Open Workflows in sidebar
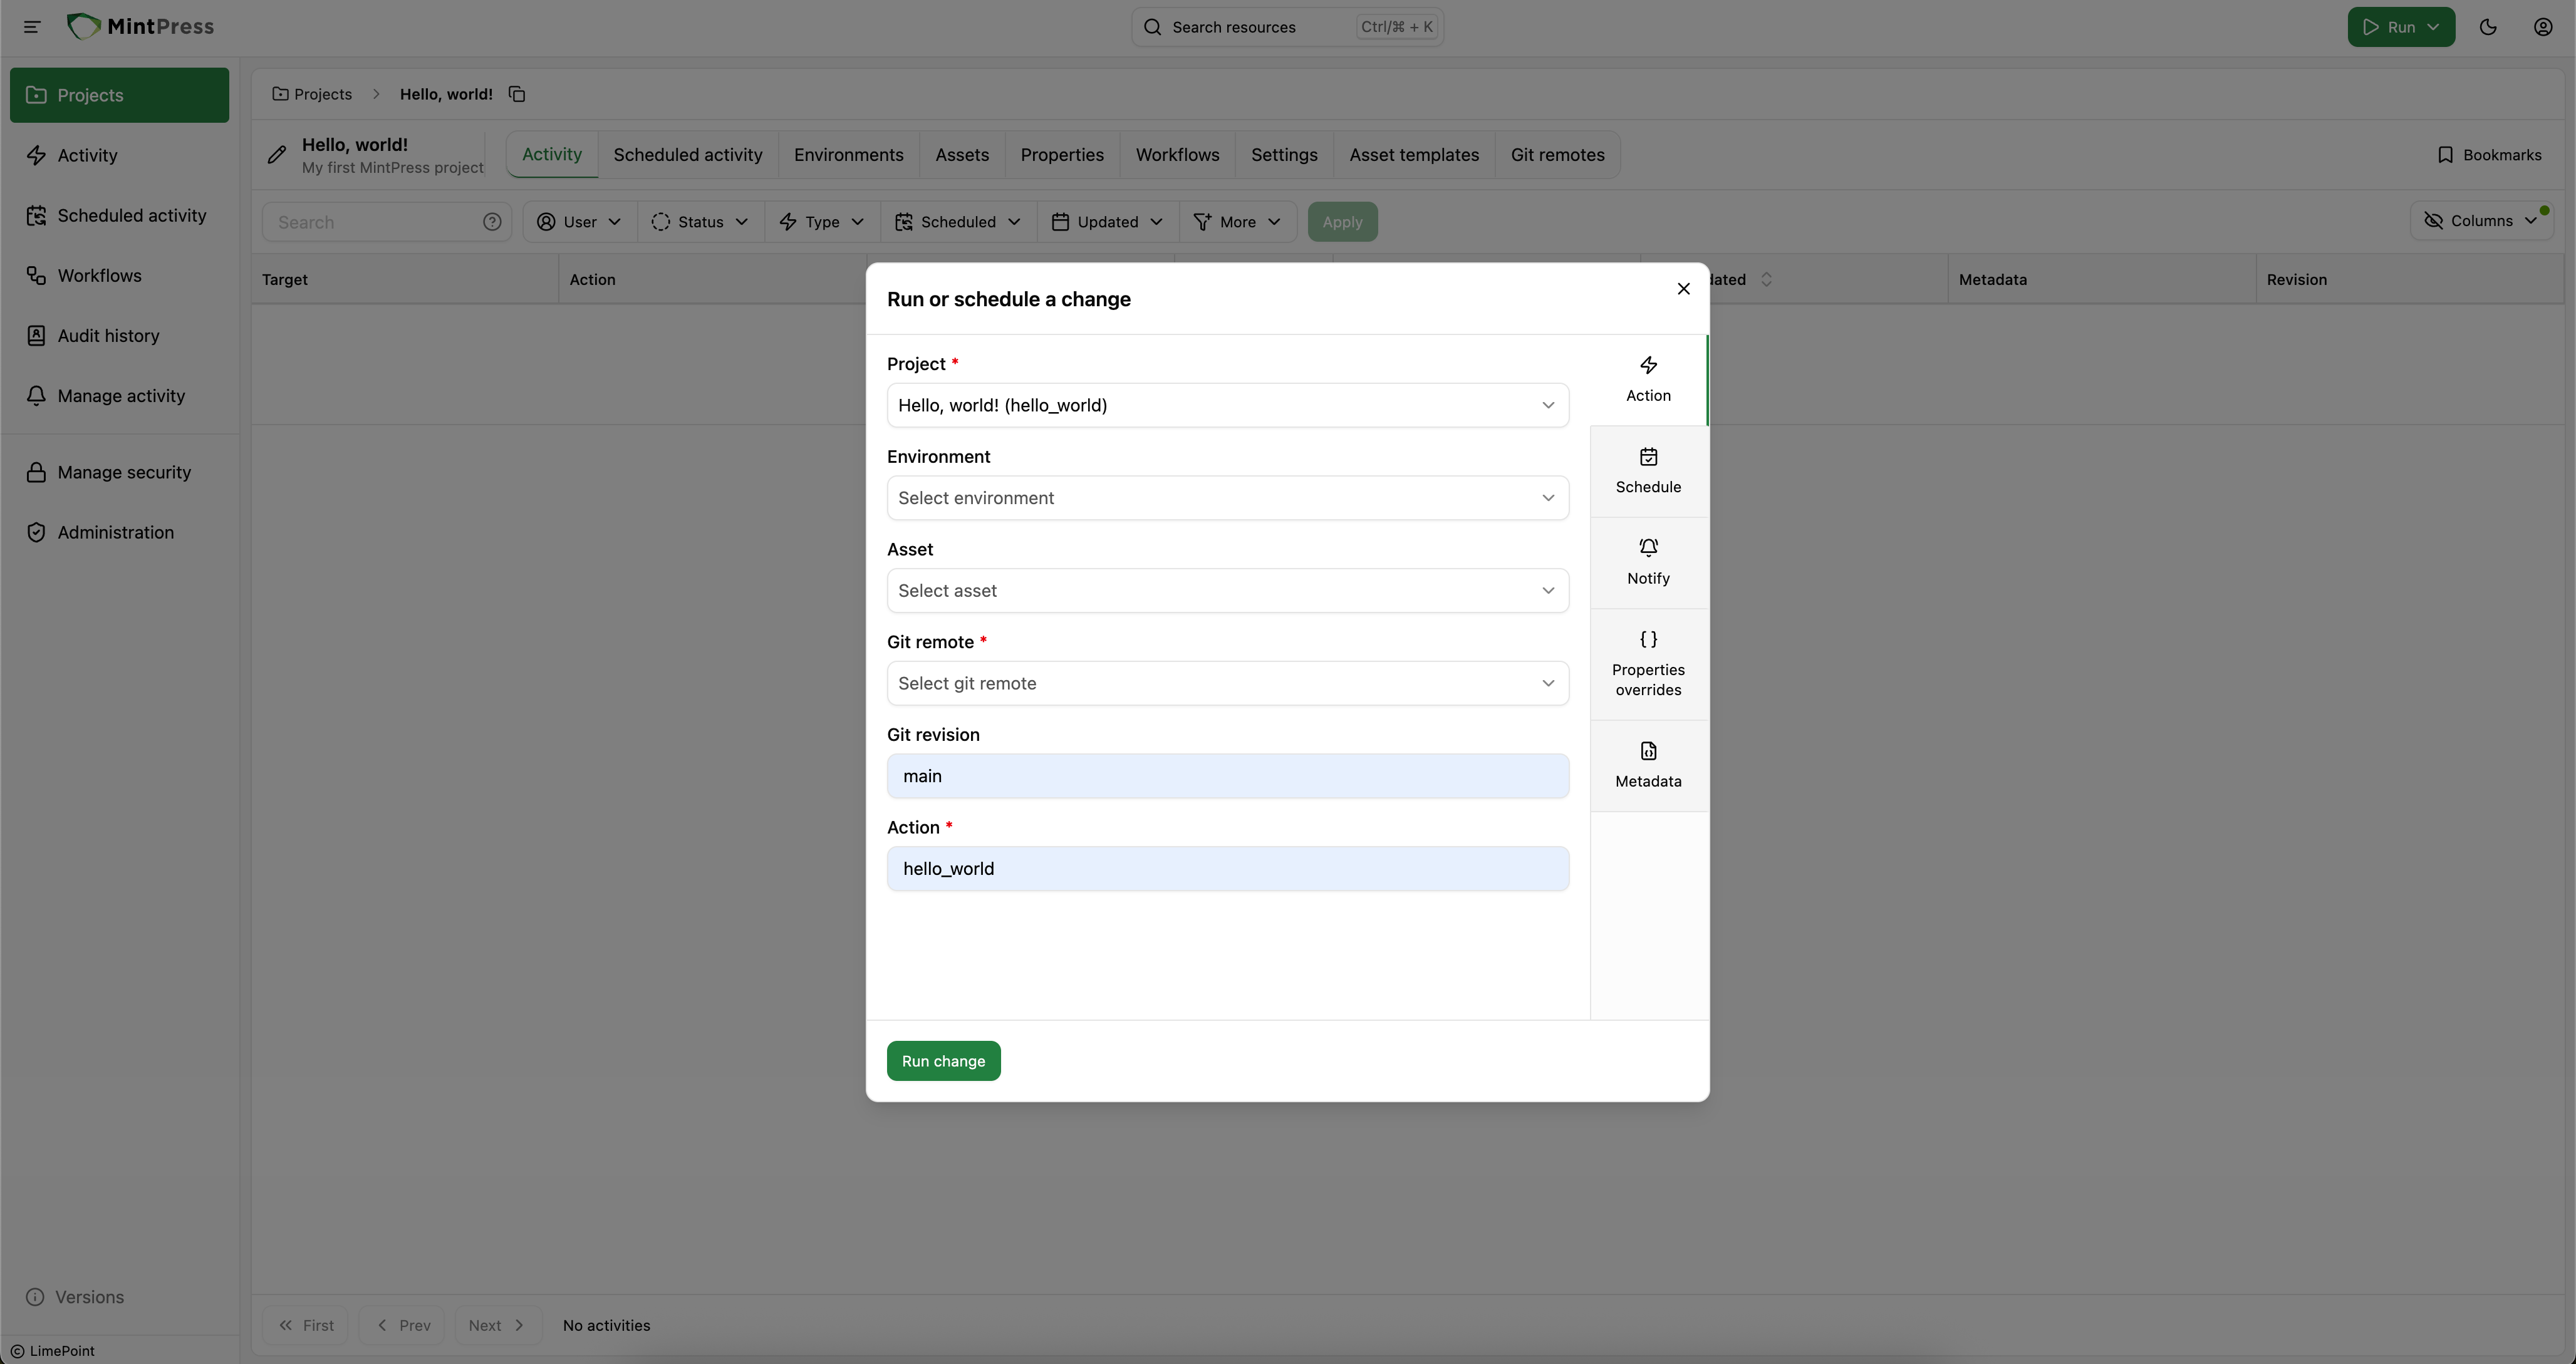Viewport: 2576px width, 1364px height. tap(119, 275)
